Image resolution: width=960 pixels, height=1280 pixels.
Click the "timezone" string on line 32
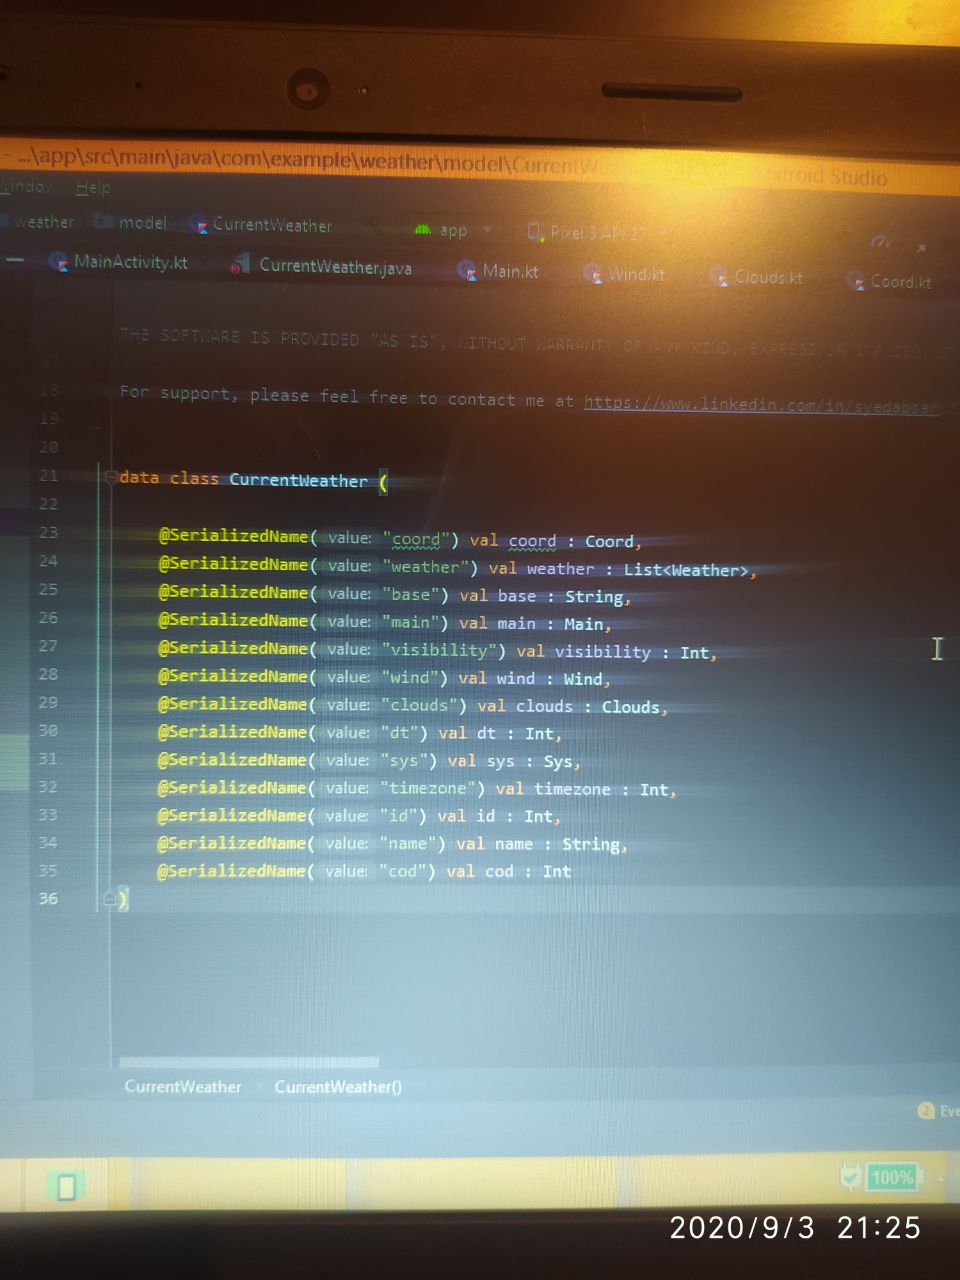(427, 788)
